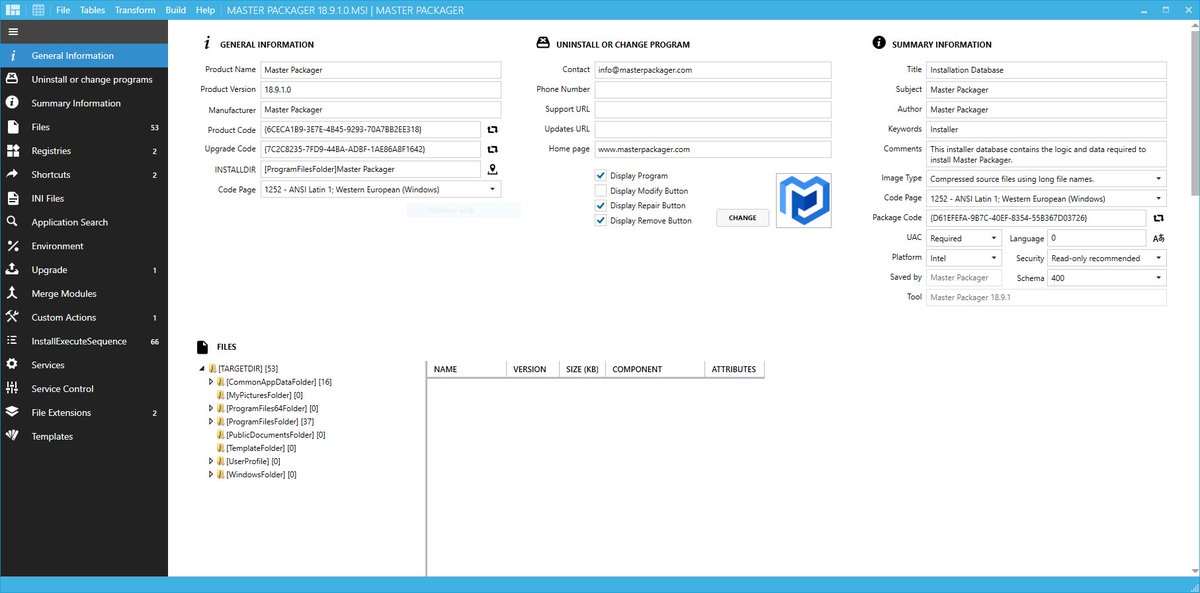Collapse the [TARGETDIR] tree node
Viewport: 1200px width, 593px height.
(x=202, y=369)
